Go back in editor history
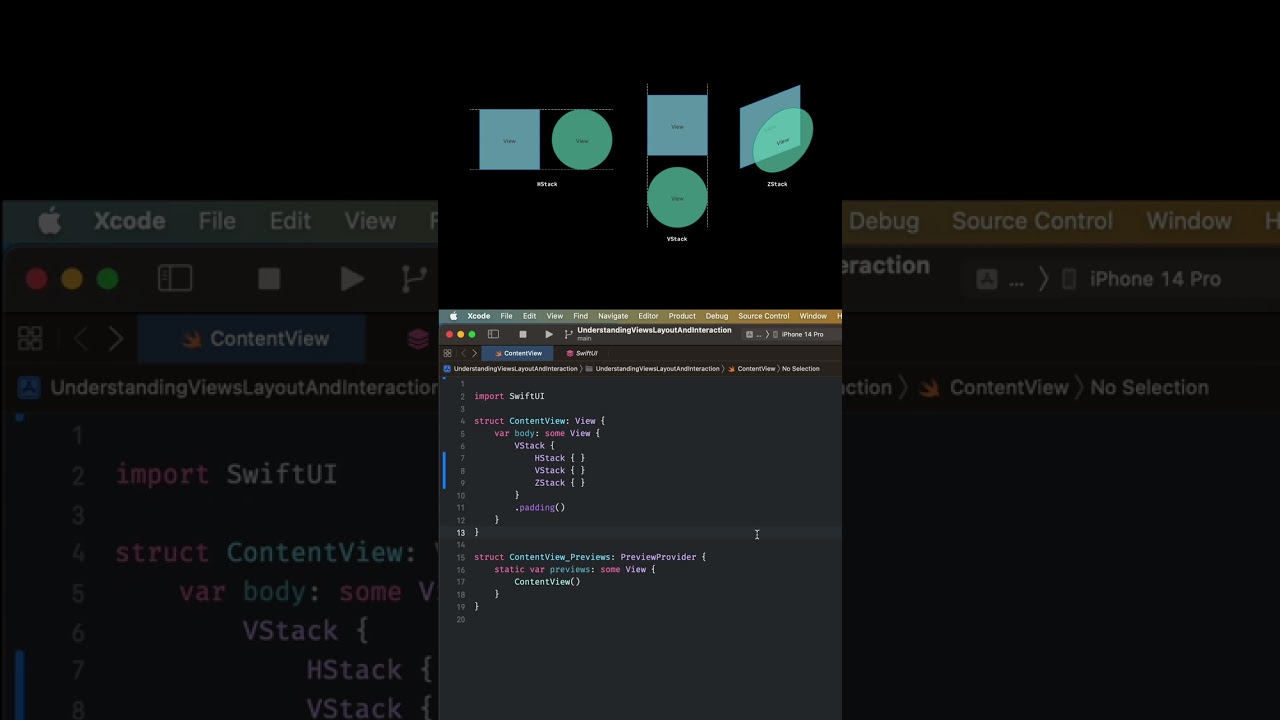 click(x=463, y=353)
